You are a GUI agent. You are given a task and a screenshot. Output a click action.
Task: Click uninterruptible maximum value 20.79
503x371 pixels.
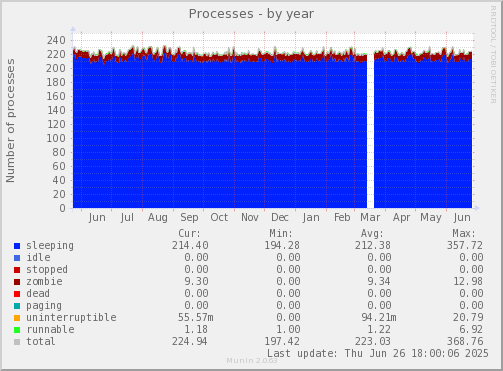pyautogui.click(x=468, y=317)
